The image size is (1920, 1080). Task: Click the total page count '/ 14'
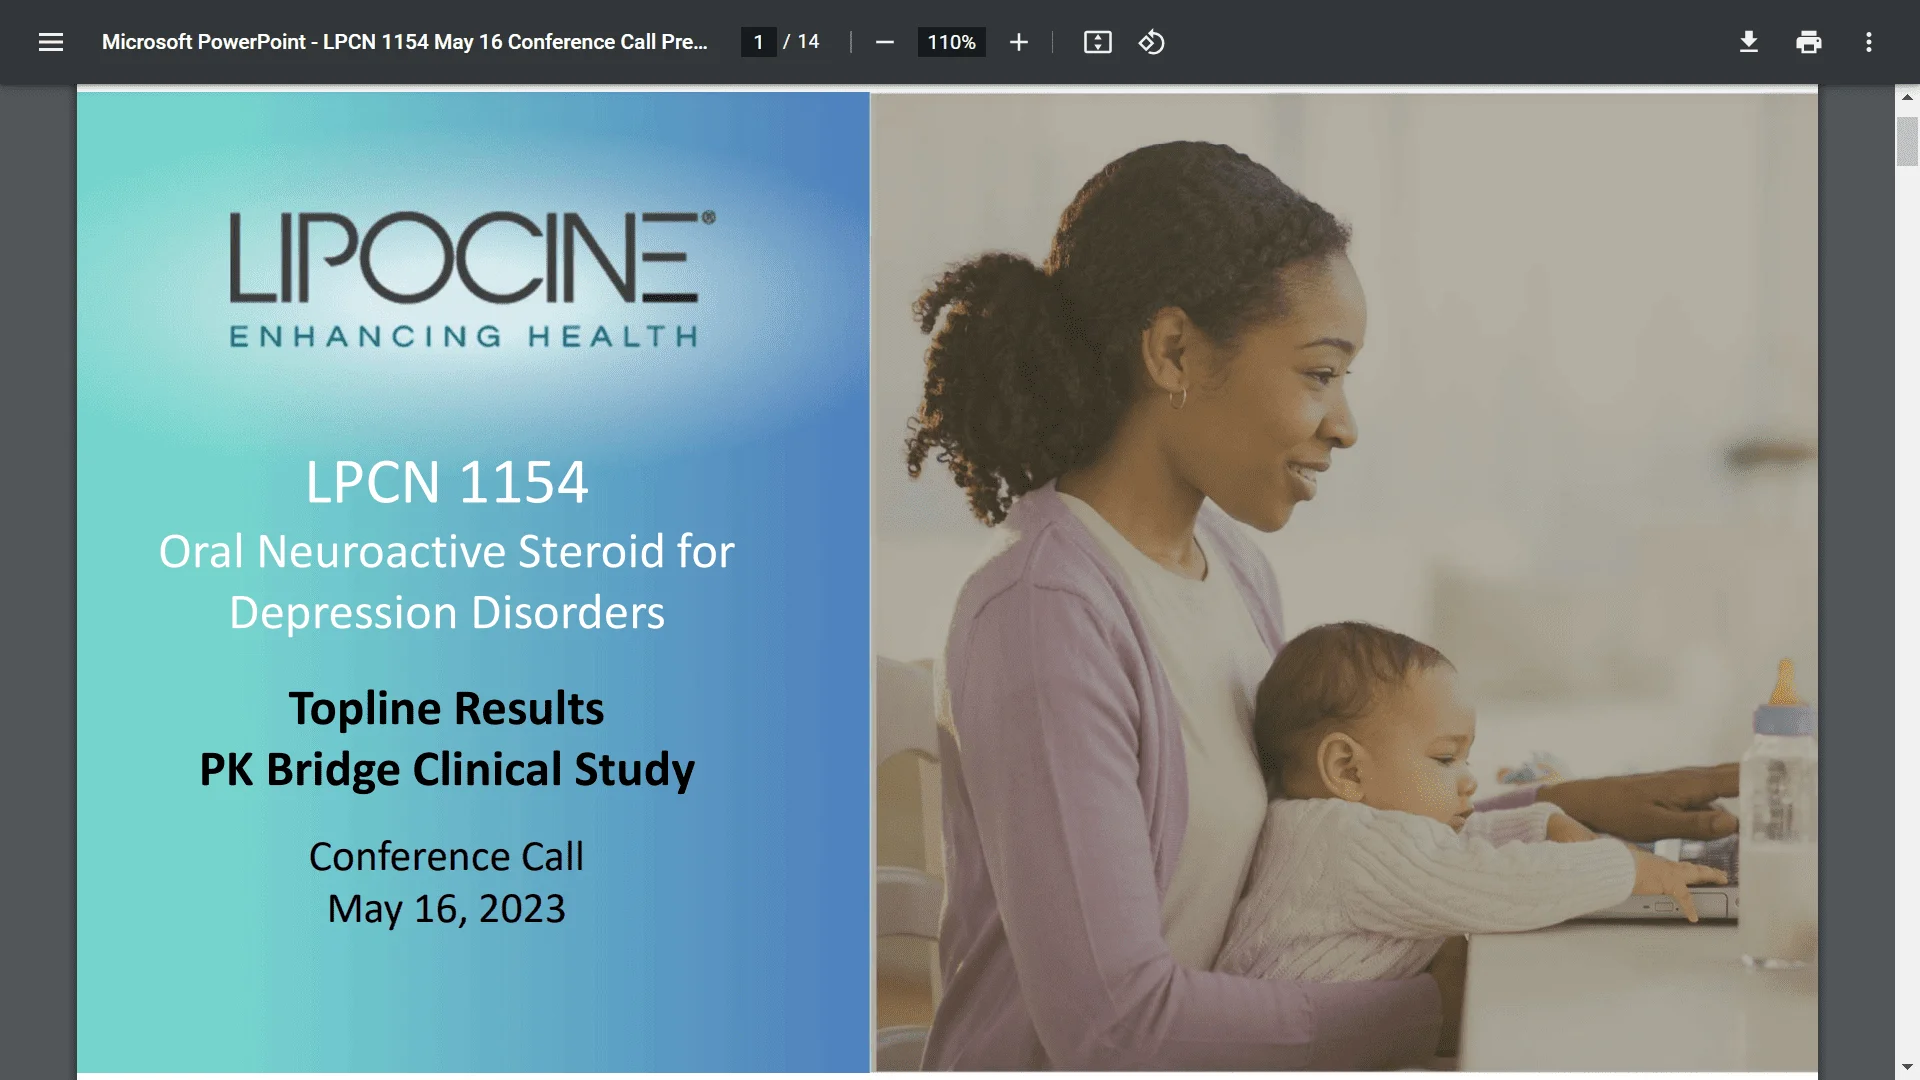(801, 42)
